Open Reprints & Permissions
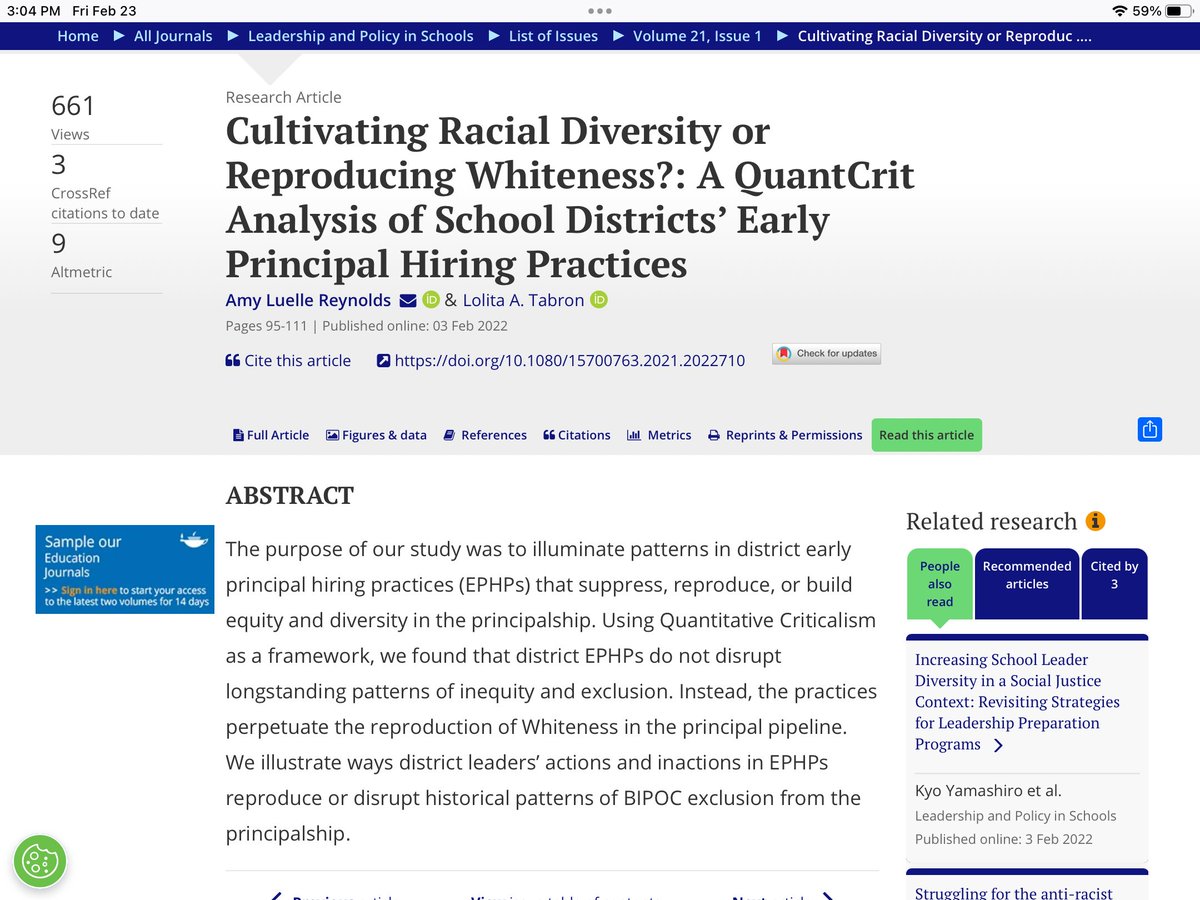This screenshot has width=1200, height=900. (x=785, y=435)
